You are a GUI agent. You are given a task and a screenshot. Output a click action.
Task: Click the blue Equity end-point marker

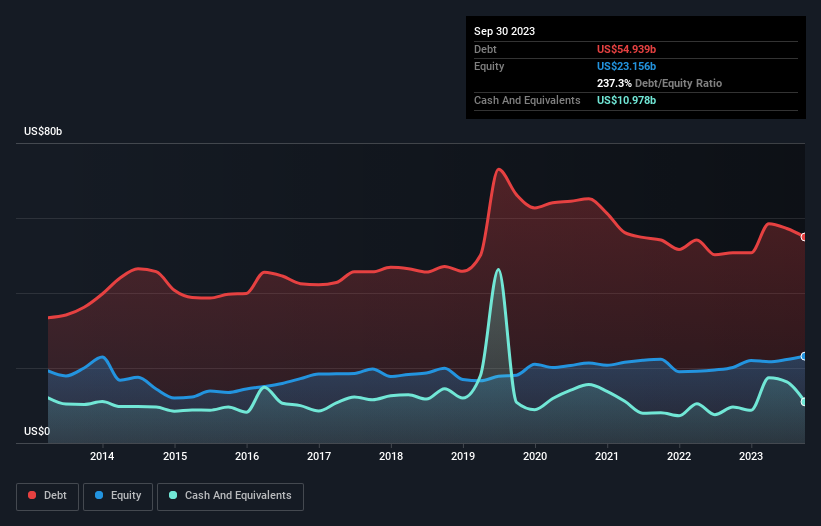[x=804, y=356]
